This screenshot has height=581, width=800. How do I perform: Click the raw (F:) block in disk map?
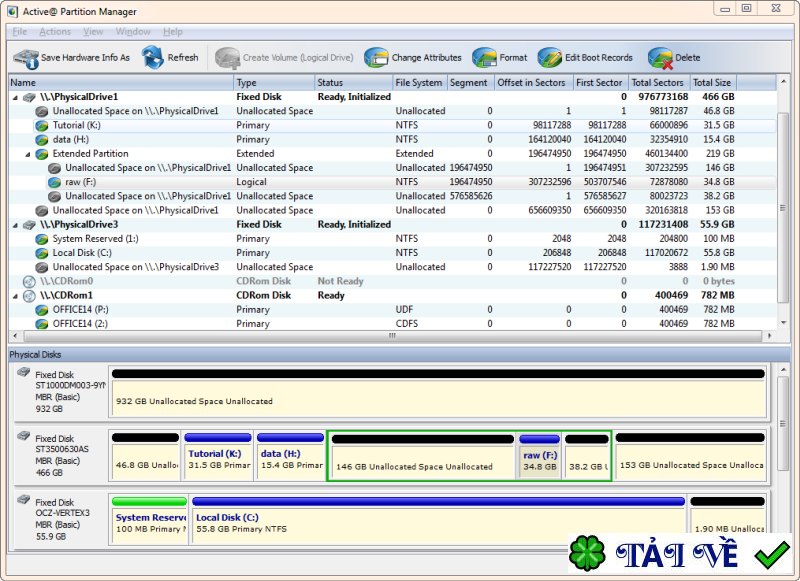point(540,456)
